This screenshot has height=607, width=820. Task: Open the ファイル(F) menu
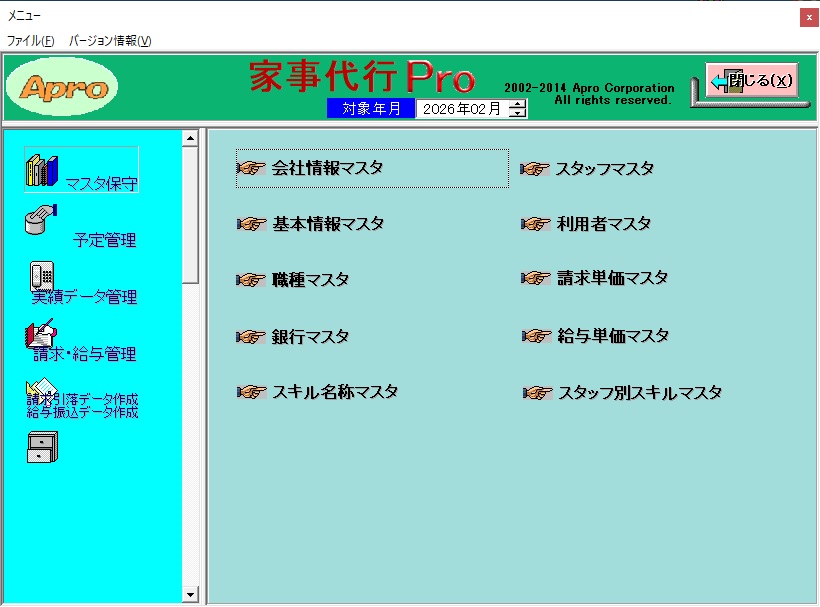(x=30, y=41)
